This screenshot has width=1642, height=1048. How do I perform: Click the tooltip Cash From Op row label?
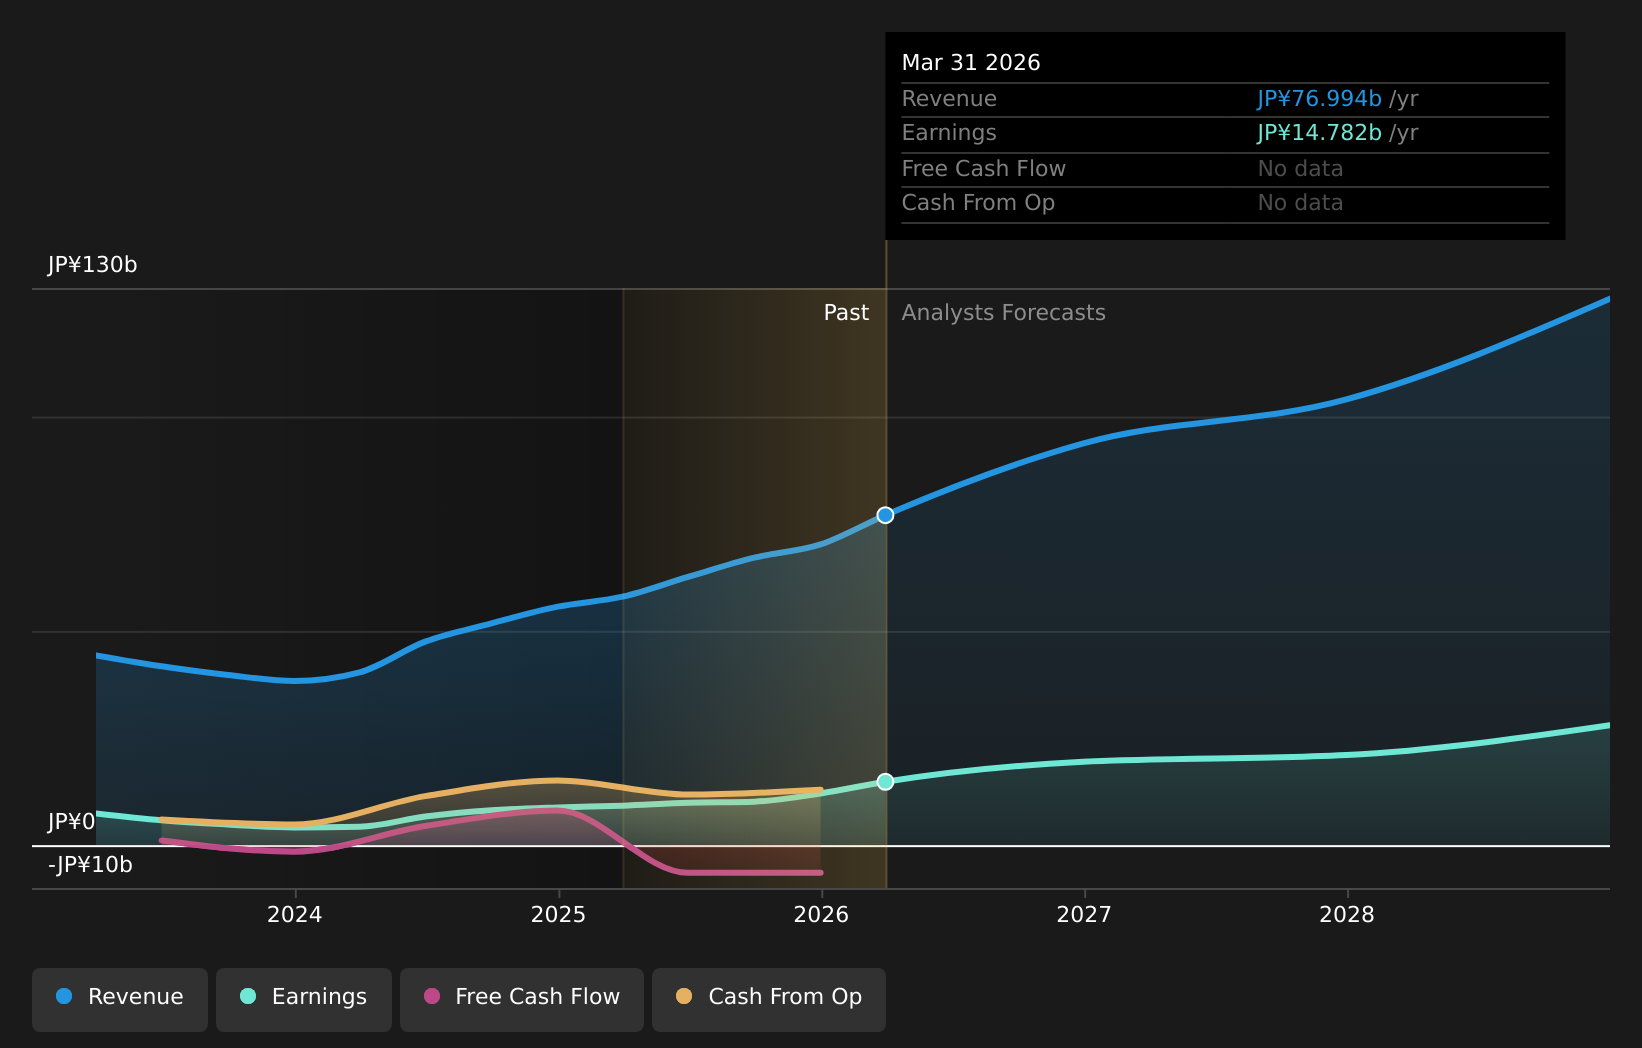coord(978,203)
